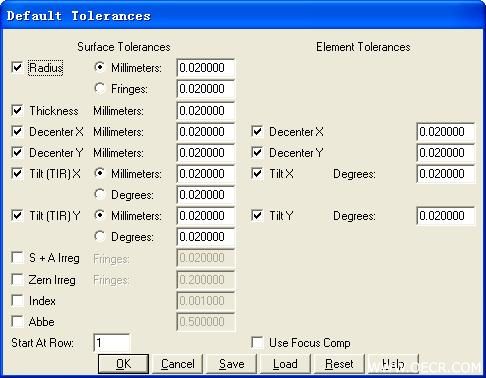Click the Thickness Millimeters value field
This screenshot has width=486, height=378.
click(x=206, y=111)
